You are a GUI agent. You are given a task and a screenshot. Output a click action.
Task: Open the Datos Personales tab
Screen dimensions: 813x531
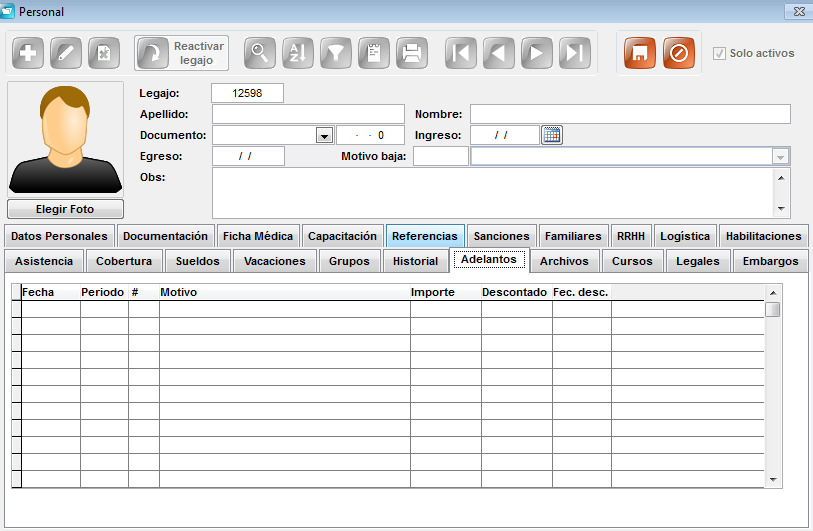point(59,236)
